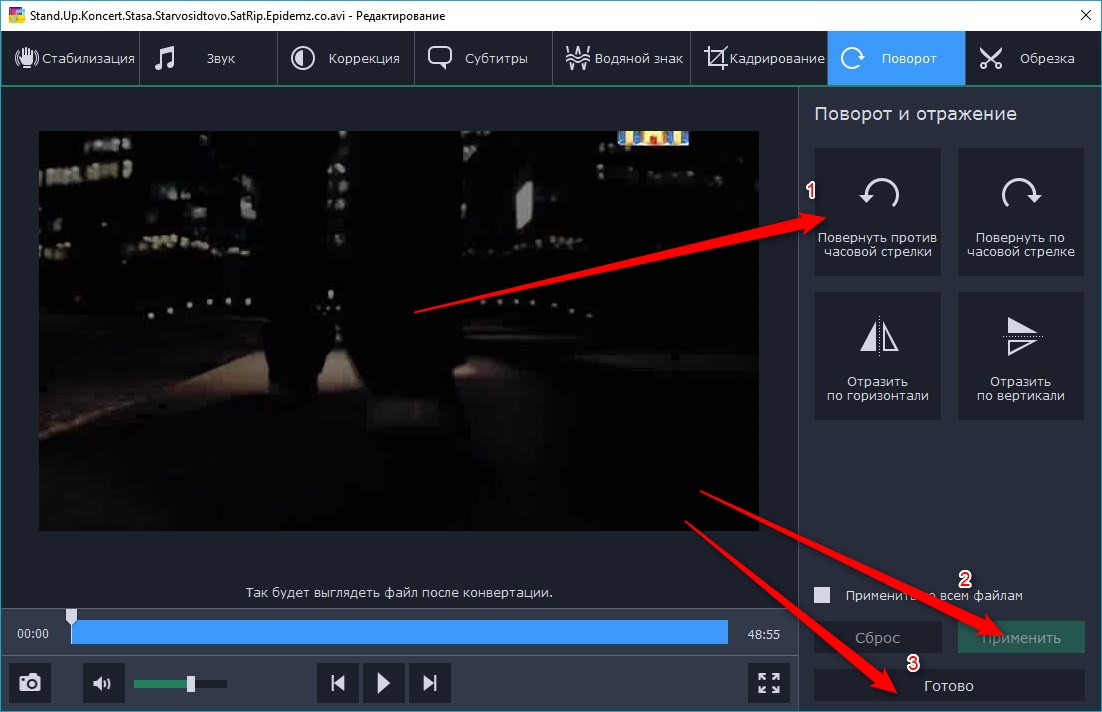Play the video preview
Viewport: 1102px width, 712px height.
pyautogui.click(x=383, y=683)
